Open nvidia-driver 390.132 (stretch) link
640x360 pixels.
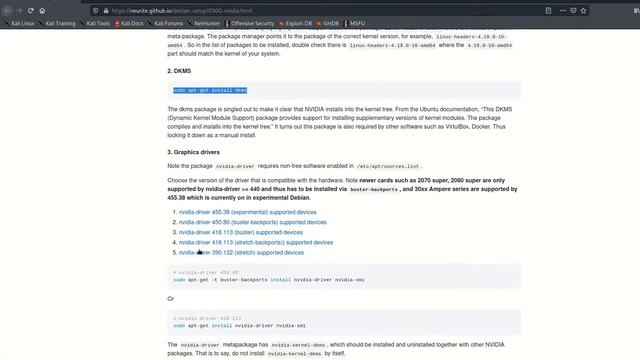pos(241,253)
